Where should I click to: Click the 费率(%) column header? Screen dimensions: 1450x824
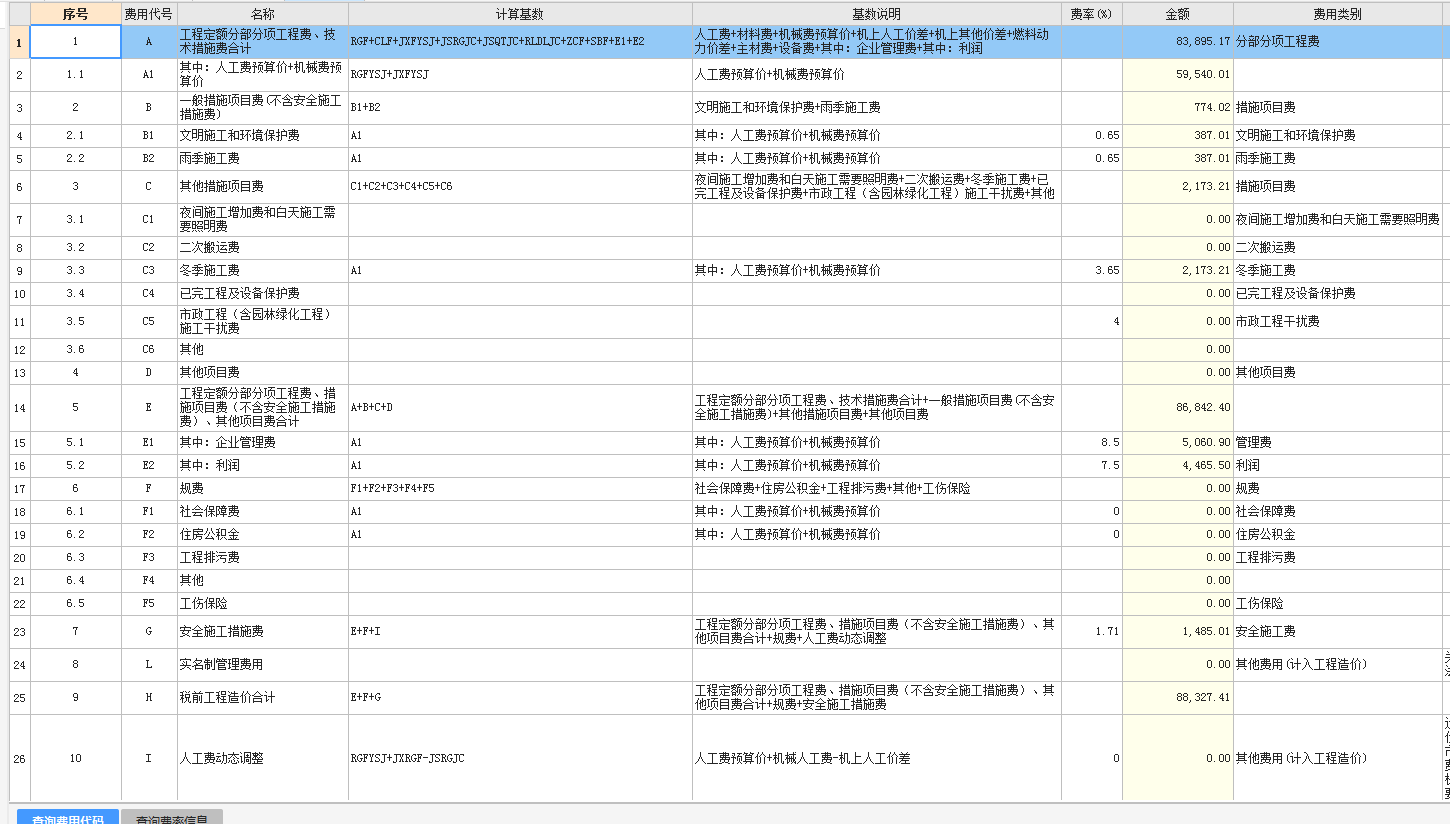pos(1092,14)
